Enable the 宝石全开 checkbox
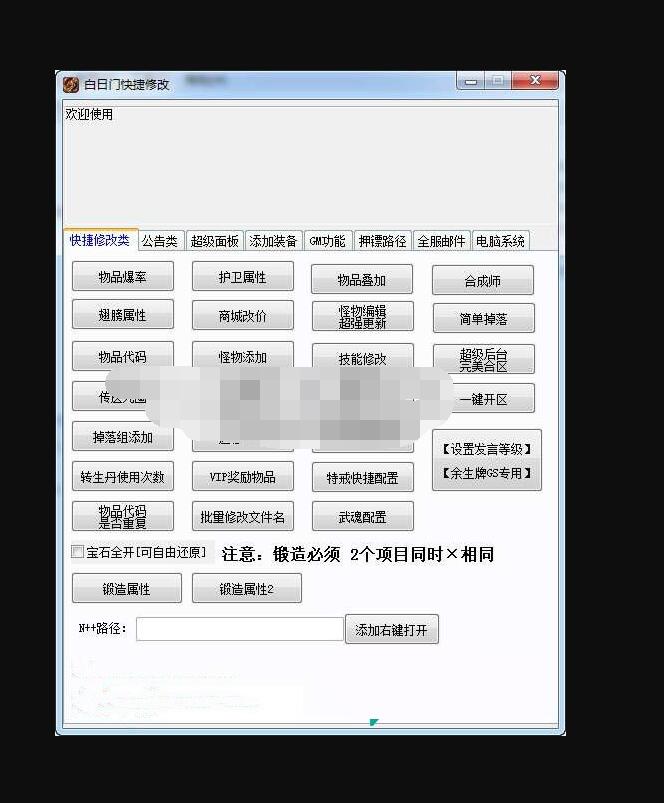Screen dimensions: 664x803 click(78, 552)
